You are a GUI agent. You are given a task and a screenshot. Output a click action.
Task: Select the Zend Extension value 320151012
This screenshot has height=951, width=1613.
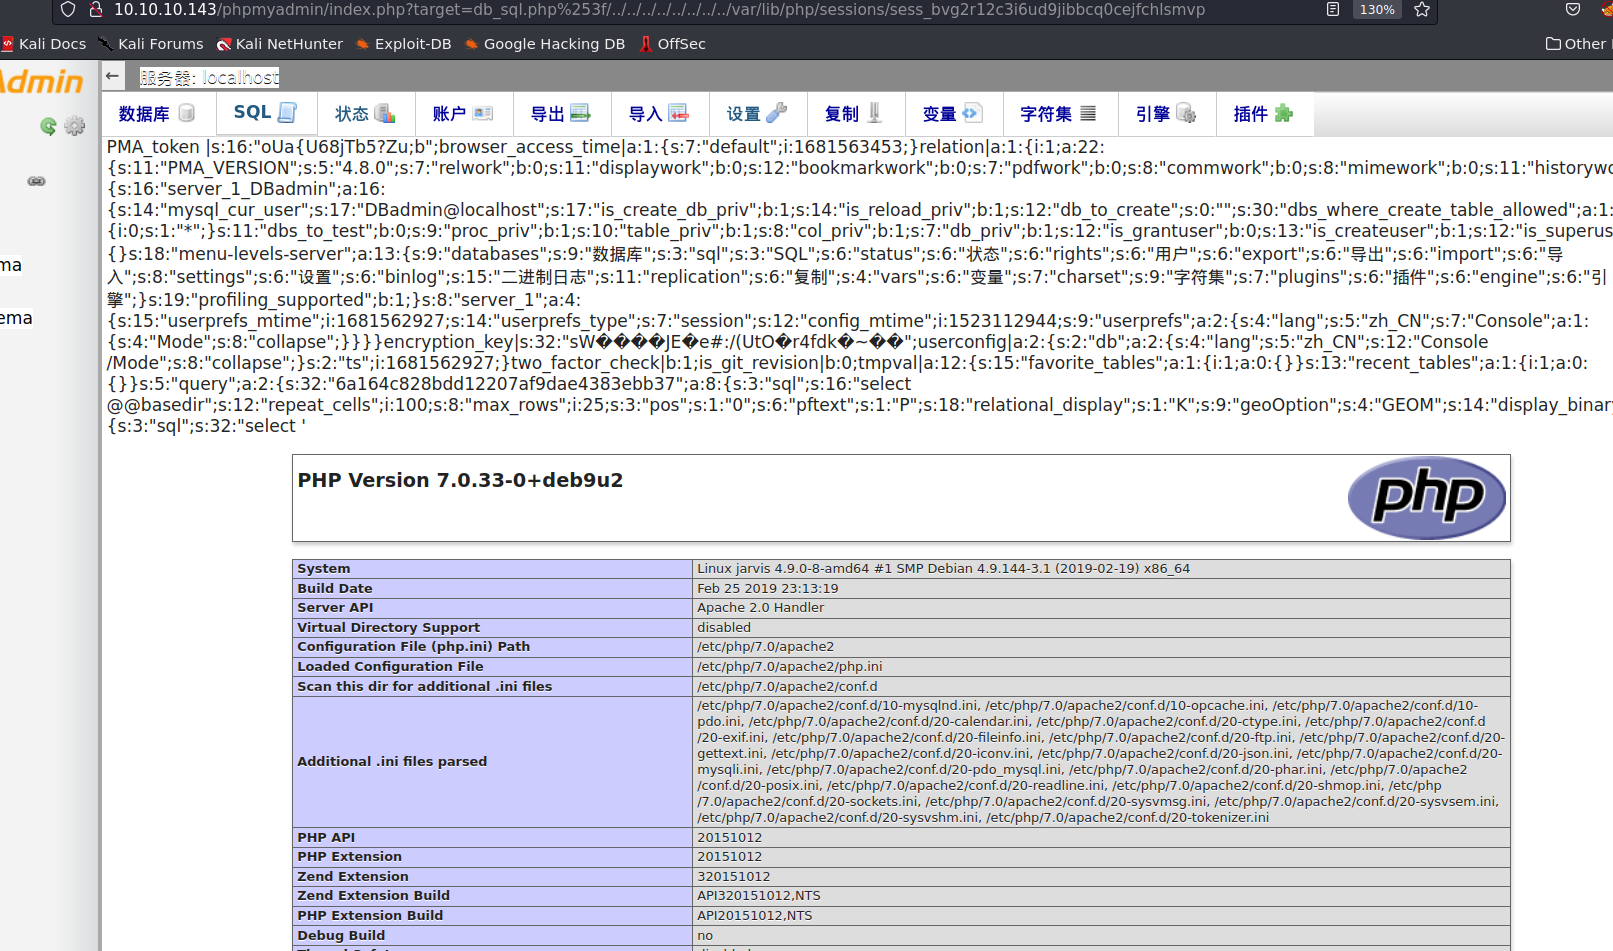[x=733, y=877]
